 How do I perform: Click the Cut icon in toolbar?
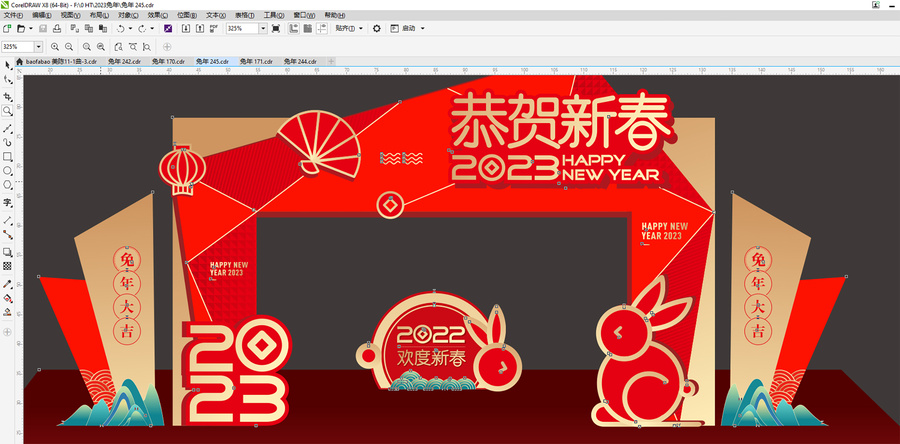pyautogui.click(x=75, y=28)
